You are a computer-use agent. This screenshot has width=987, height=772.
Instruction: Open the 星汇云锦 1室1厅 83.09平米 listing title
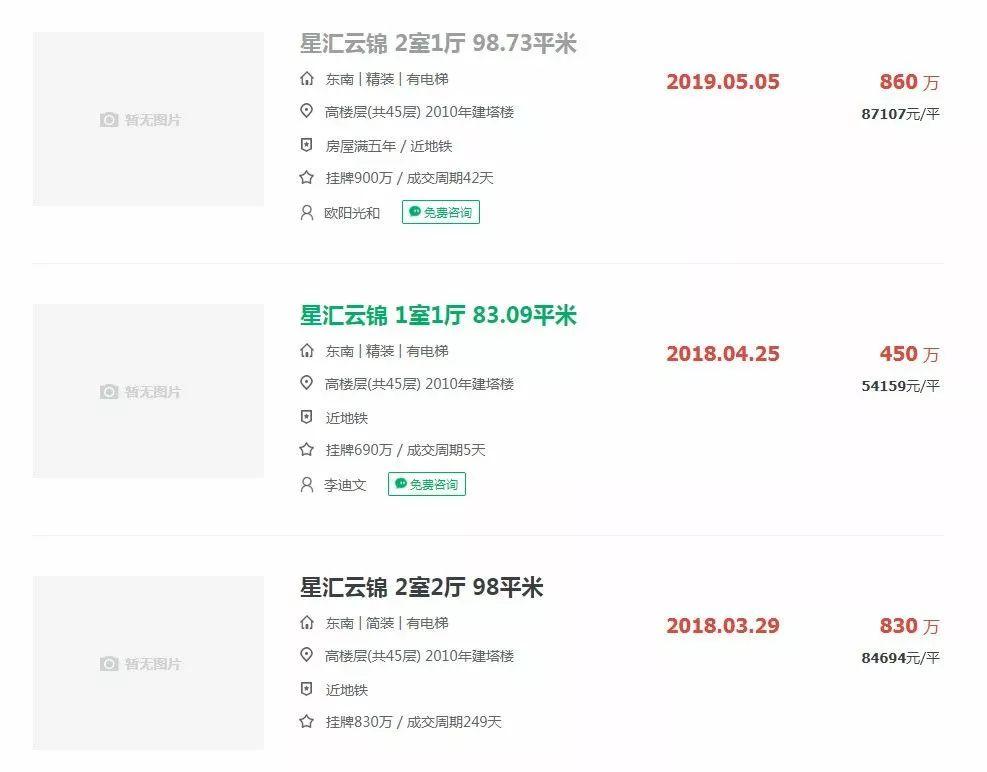pos(438,316)
